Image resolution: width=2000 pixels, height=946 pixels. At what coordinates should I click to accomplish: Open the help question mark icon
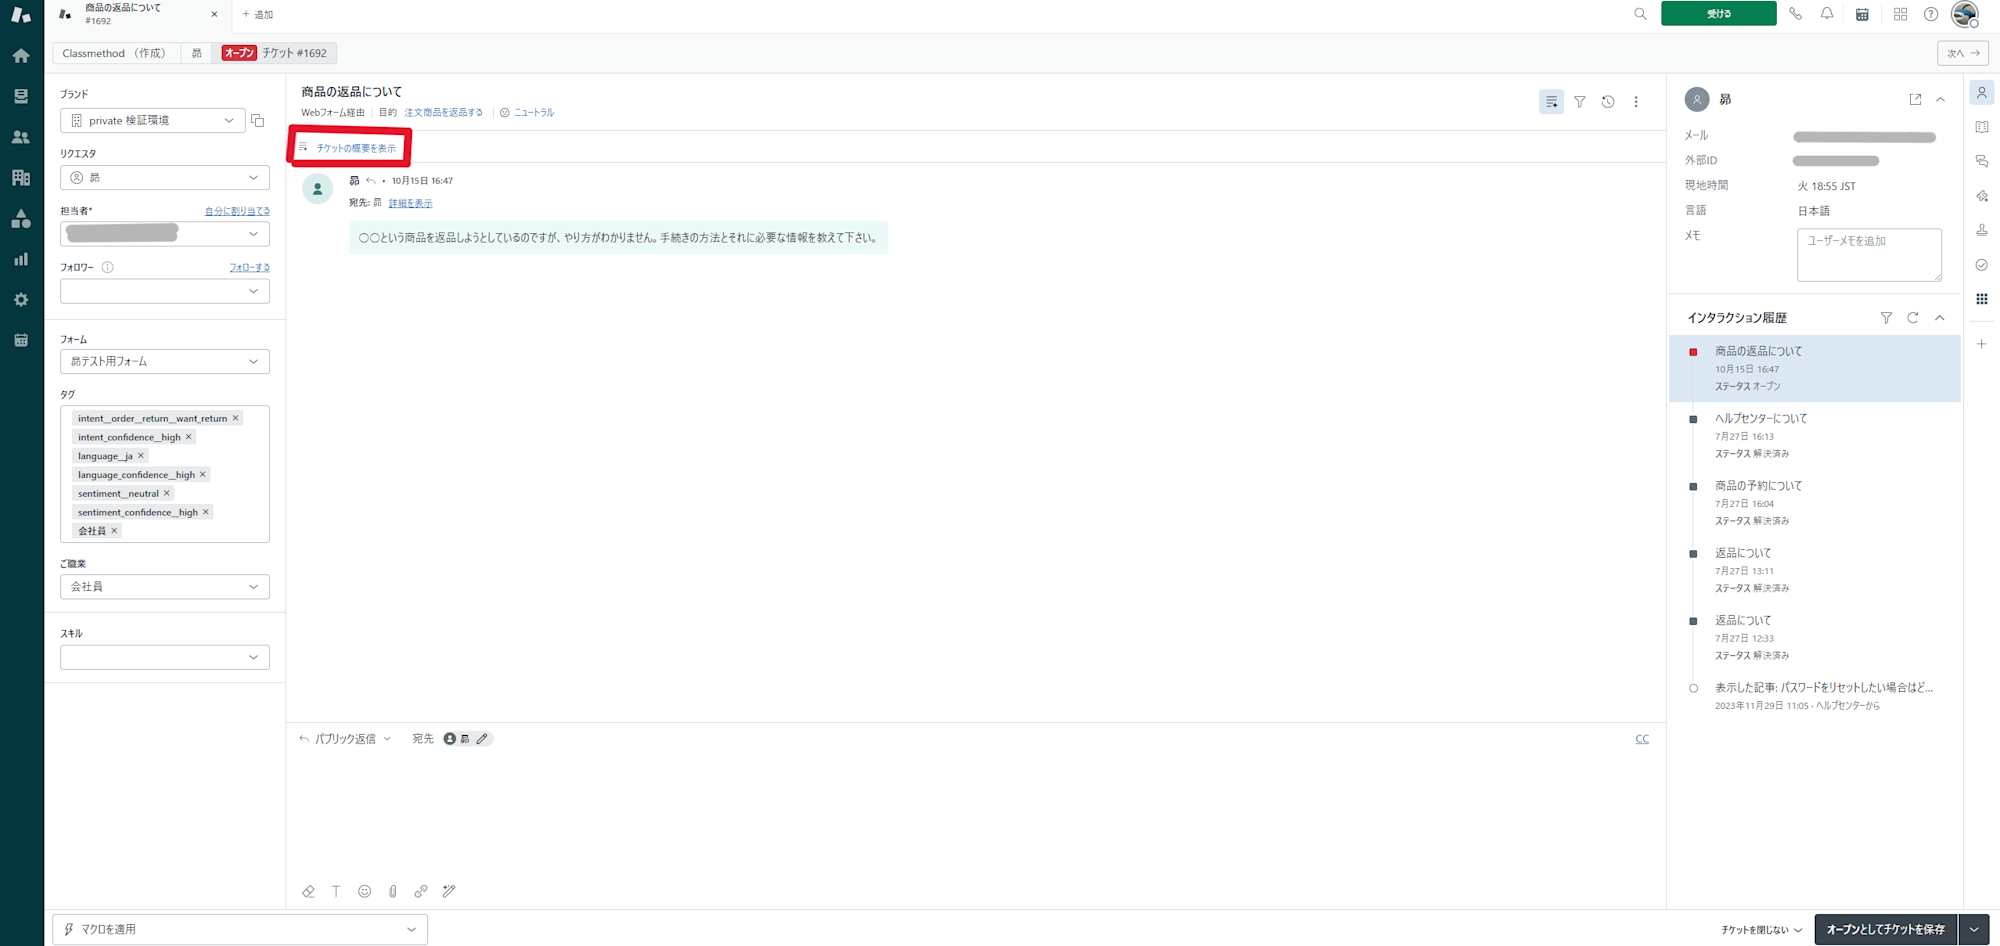(1931, 14)
